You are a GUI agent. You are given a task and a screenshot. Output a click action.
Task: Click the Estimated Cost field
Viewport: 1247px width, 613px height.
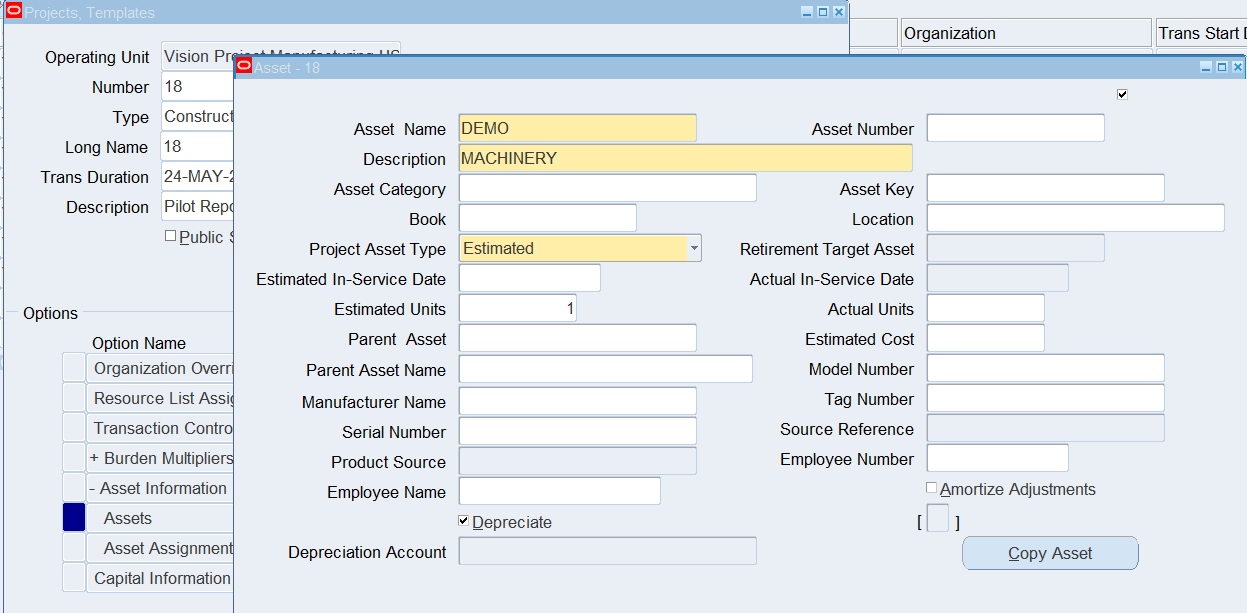coord(986,338)
